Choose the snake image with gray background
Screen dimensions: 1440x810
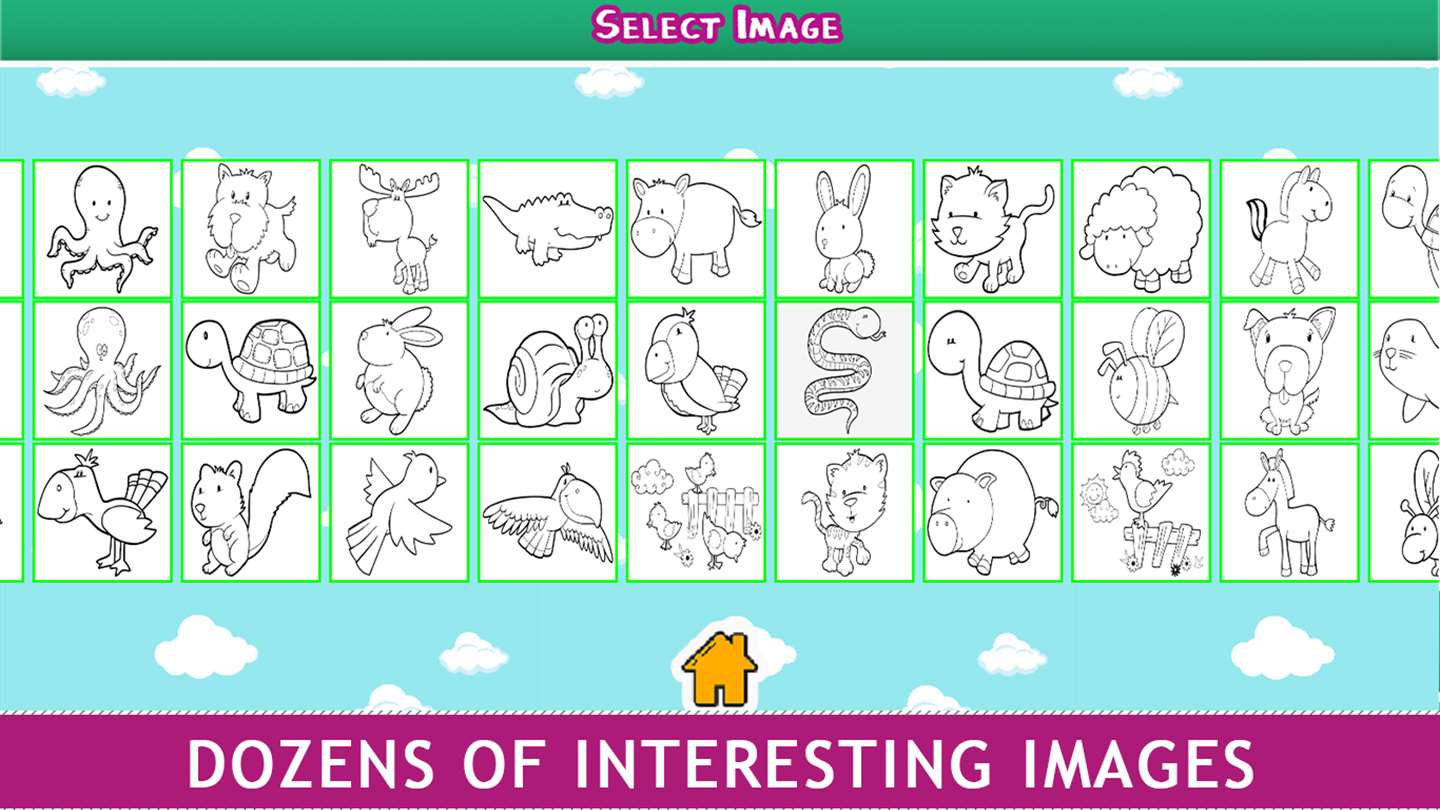(844, 371)
